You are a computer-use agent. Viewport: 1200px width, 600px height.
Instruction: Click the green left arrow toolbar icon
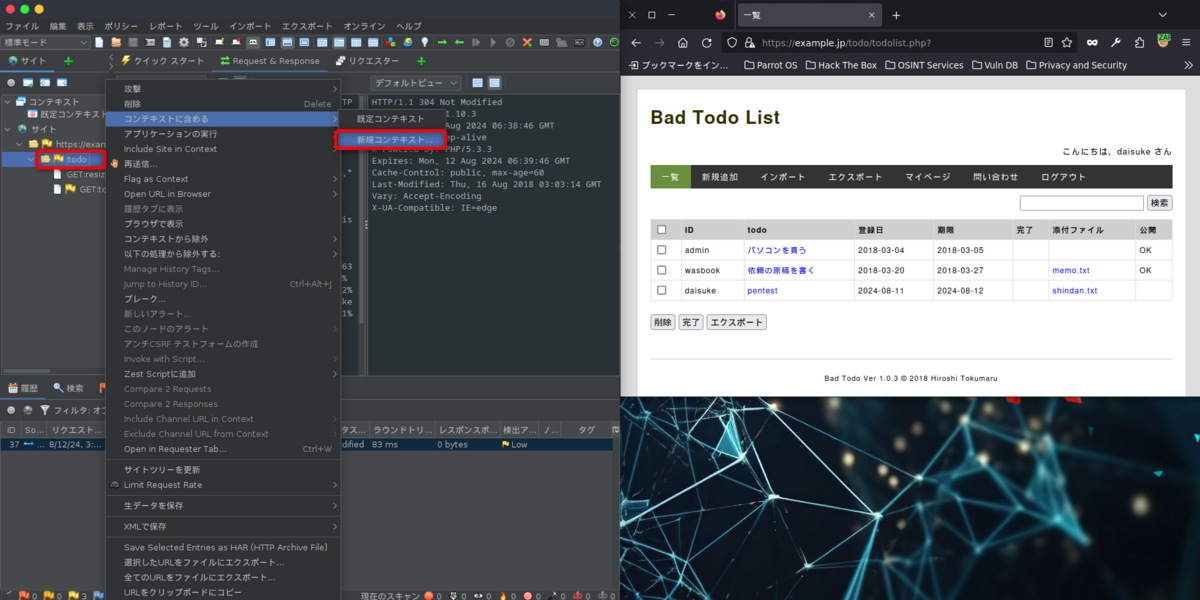459,42
